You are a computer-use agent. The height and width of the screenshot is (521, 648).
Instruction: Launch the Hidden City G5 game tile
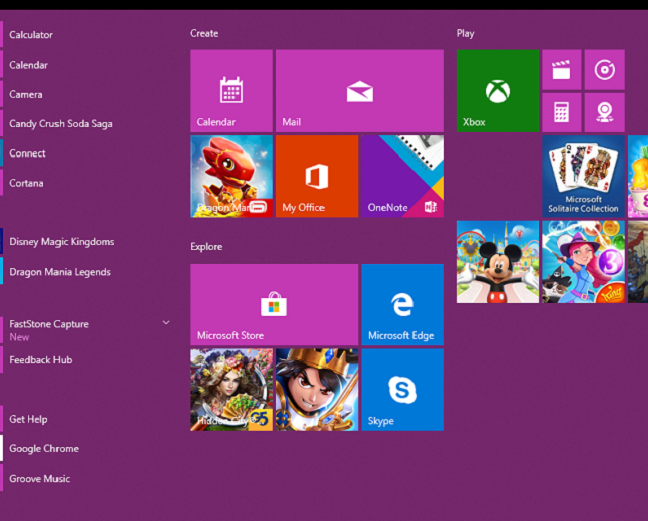[x=231, y=390]
